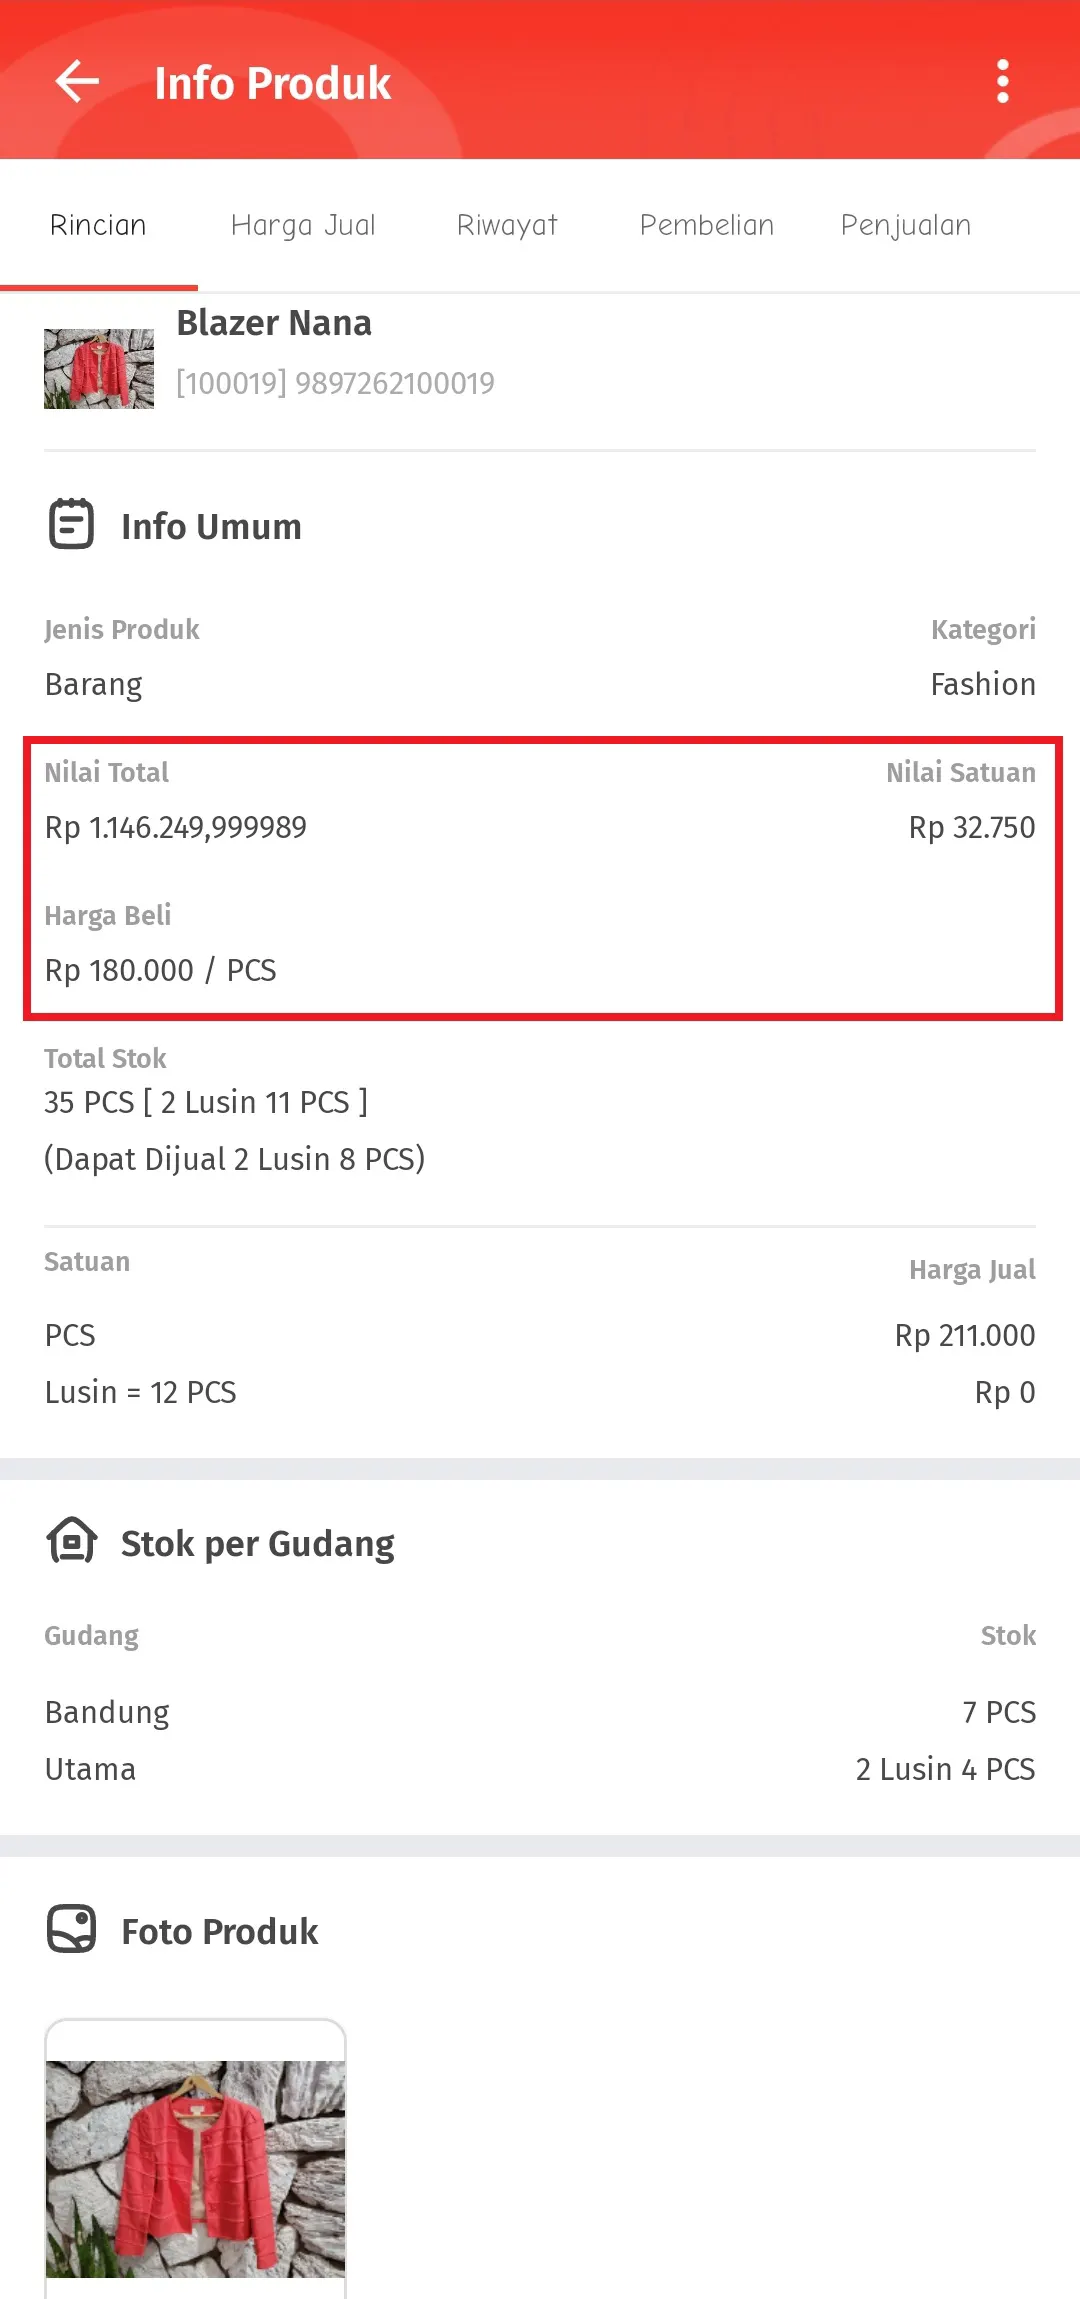1080x2299 pixels.
Task: Open the Riwayat tab
Action: pos(507,224)
